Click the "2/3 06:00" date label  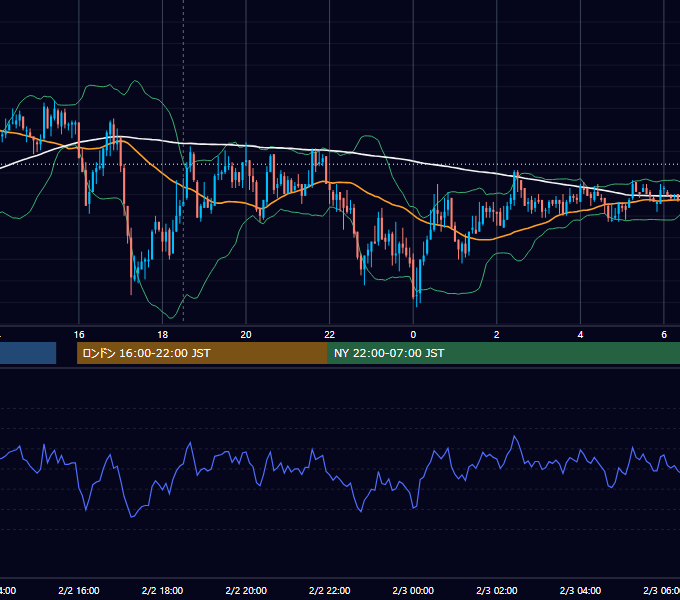(x=662, y=591)
